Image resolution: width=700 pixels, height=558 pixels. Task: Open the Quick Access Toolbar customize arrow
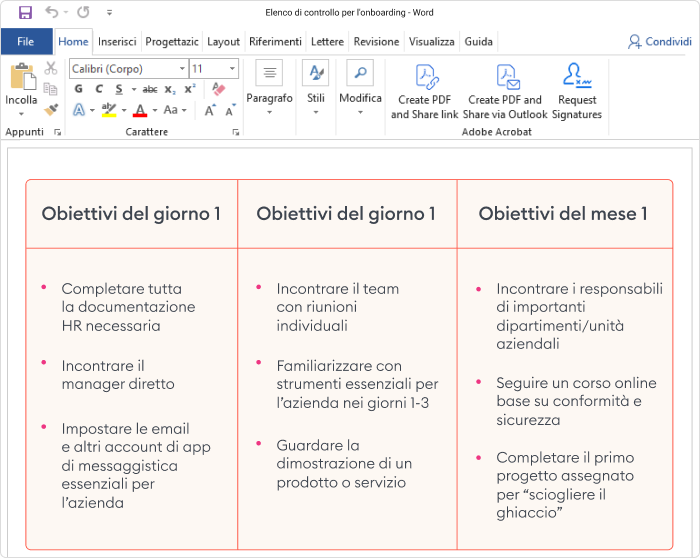pos(109,13)
